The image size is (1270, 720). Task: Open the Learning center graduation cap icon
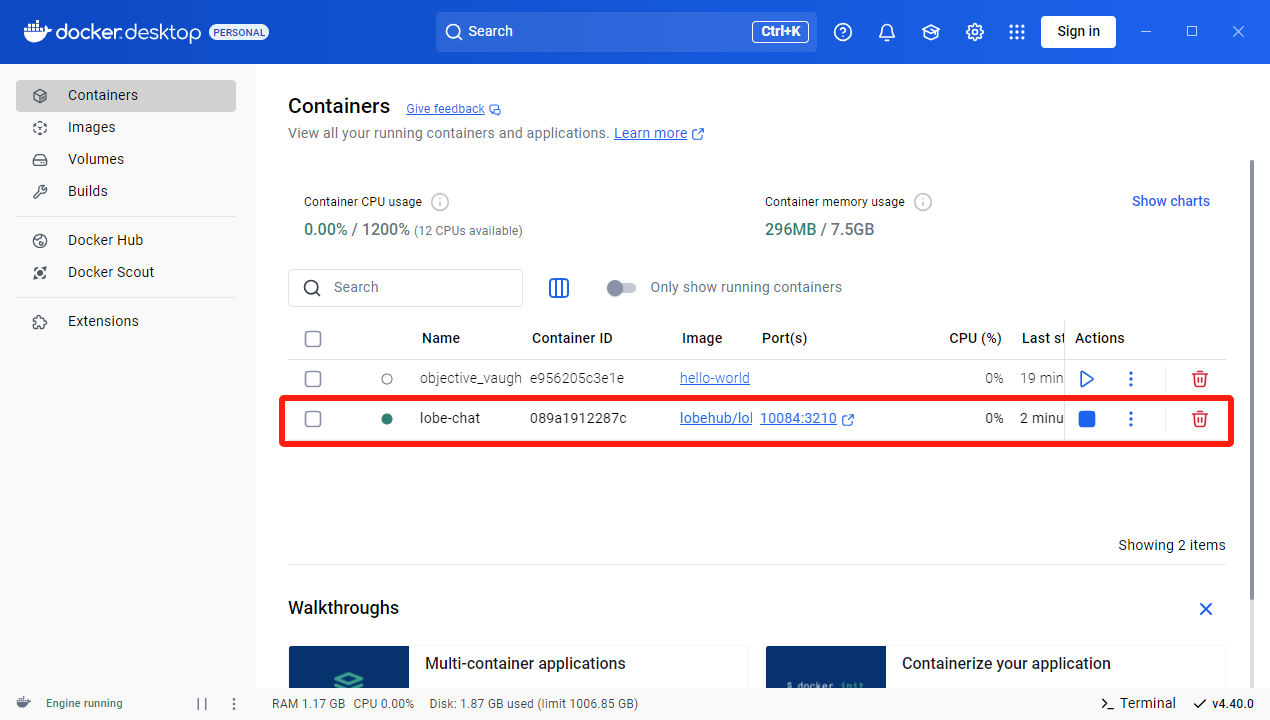point(931,32)
